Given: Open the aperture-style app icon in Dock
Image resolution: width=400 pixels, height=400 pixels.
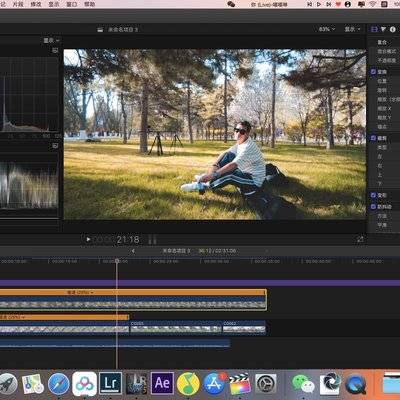Looking at the screenshot, I should 330,384.
